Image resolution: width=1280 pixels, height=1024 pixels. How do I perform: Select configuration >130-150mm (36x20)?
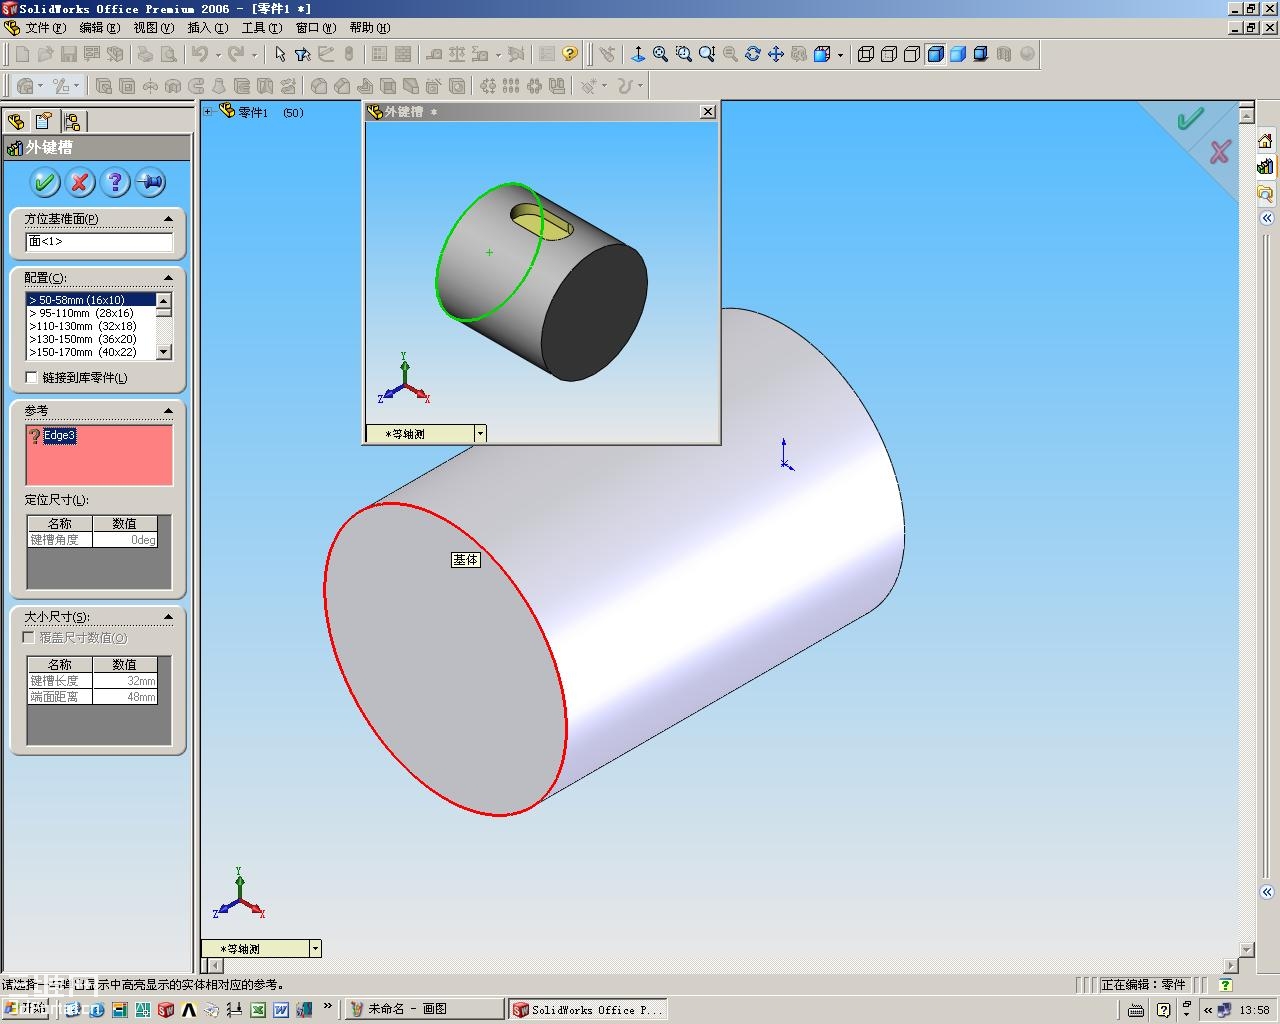(x=91, y=339)
